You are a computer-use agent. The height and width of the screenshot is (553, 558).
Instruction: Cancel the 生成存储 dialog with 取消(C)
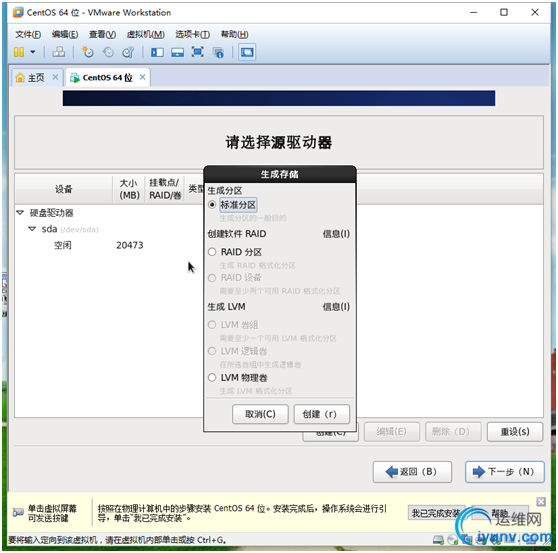[260, 414]
